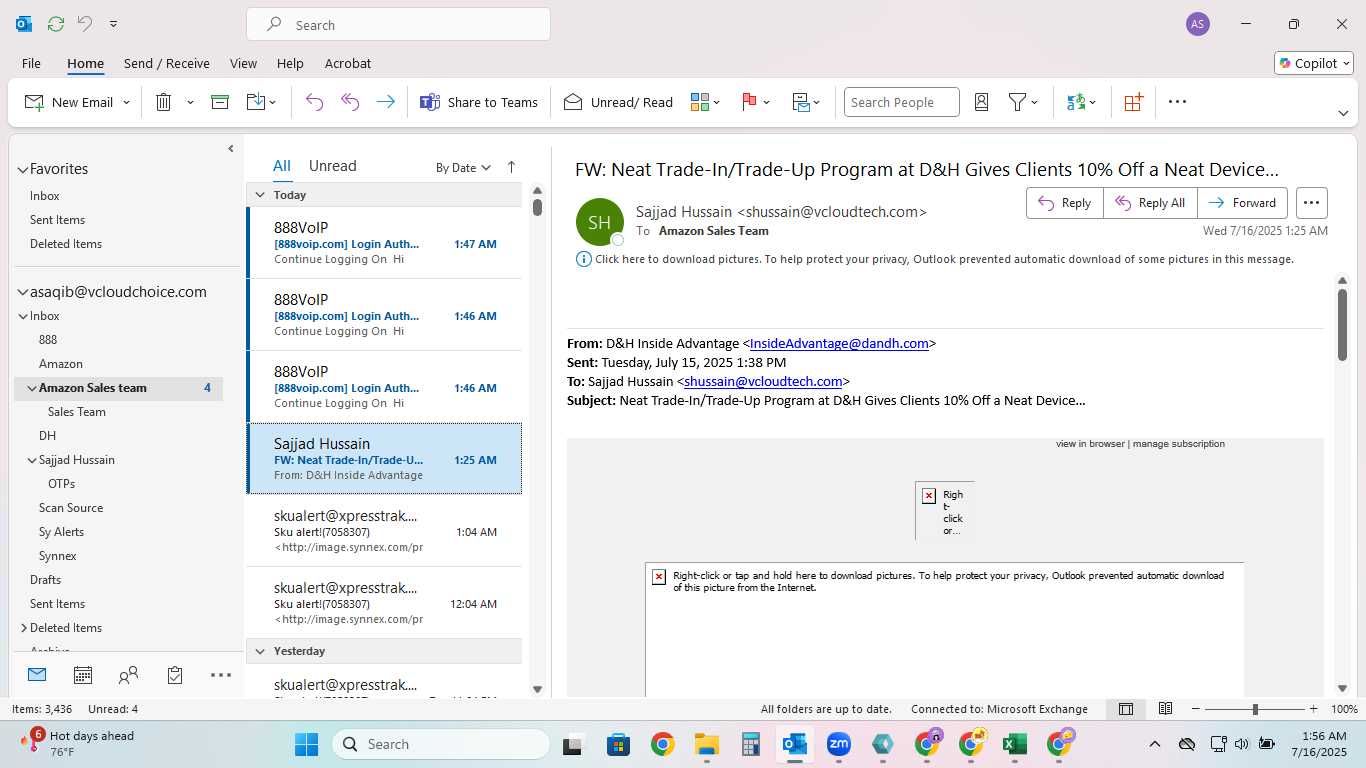
Task: Open the Delete trash can icon
Action: click(163, 102)
